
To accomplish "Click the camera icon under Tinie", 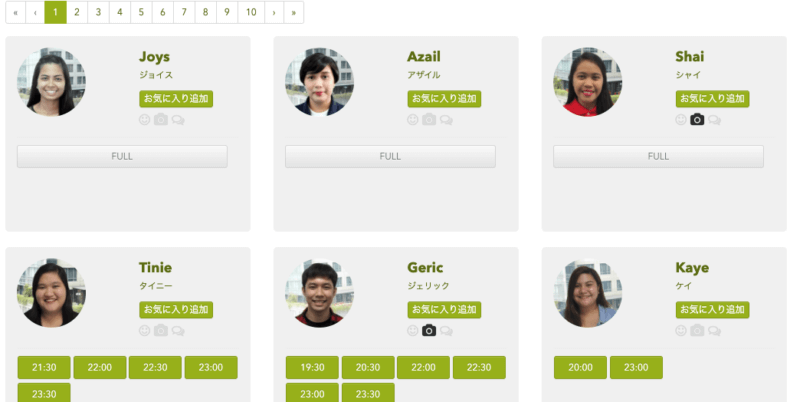I will (x=161, y=331).
